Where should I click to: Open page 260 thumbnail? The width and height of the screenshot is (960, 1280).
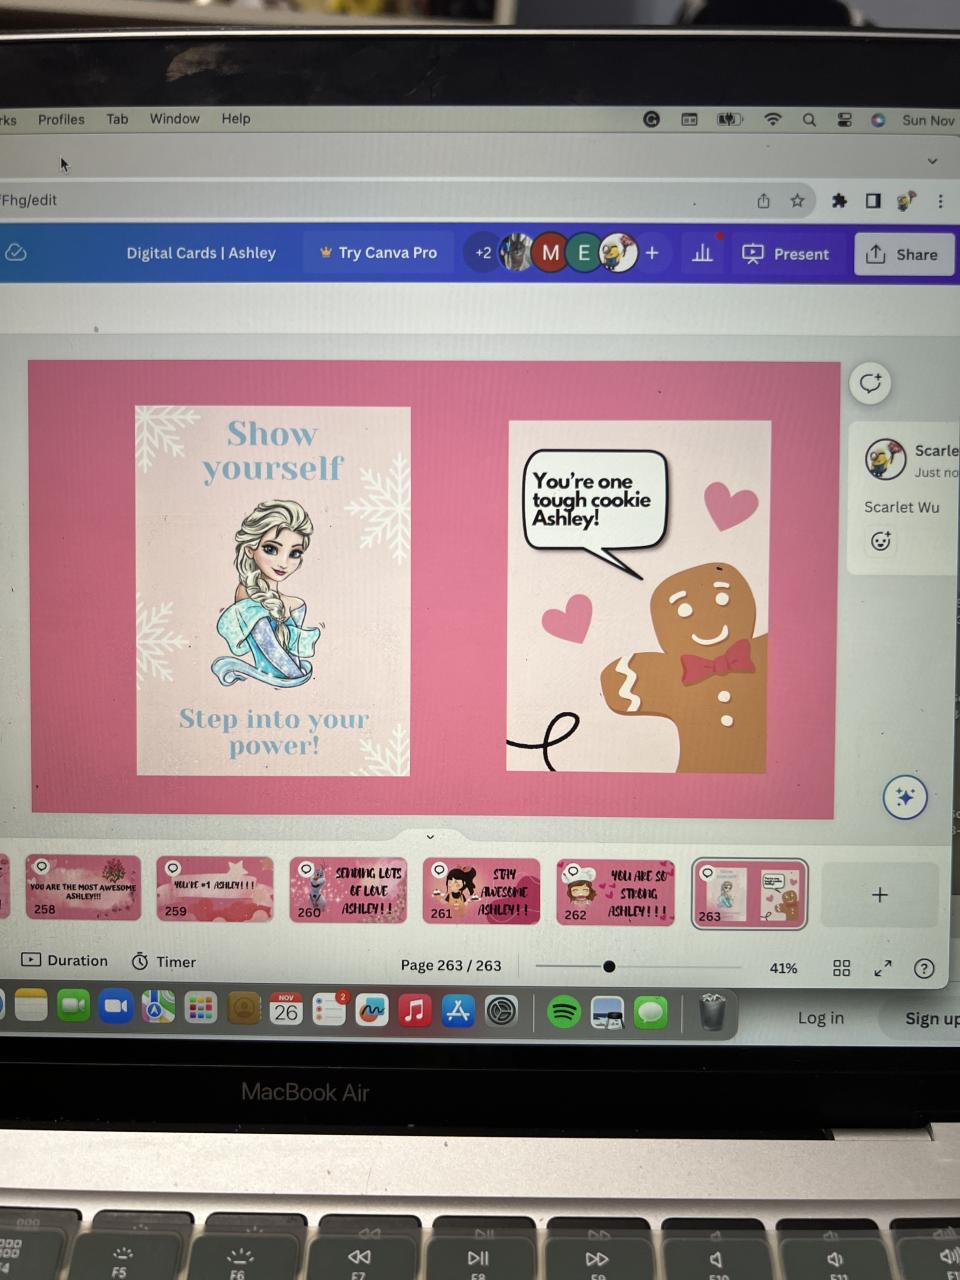pyautogui.click(x=348, y=889)
